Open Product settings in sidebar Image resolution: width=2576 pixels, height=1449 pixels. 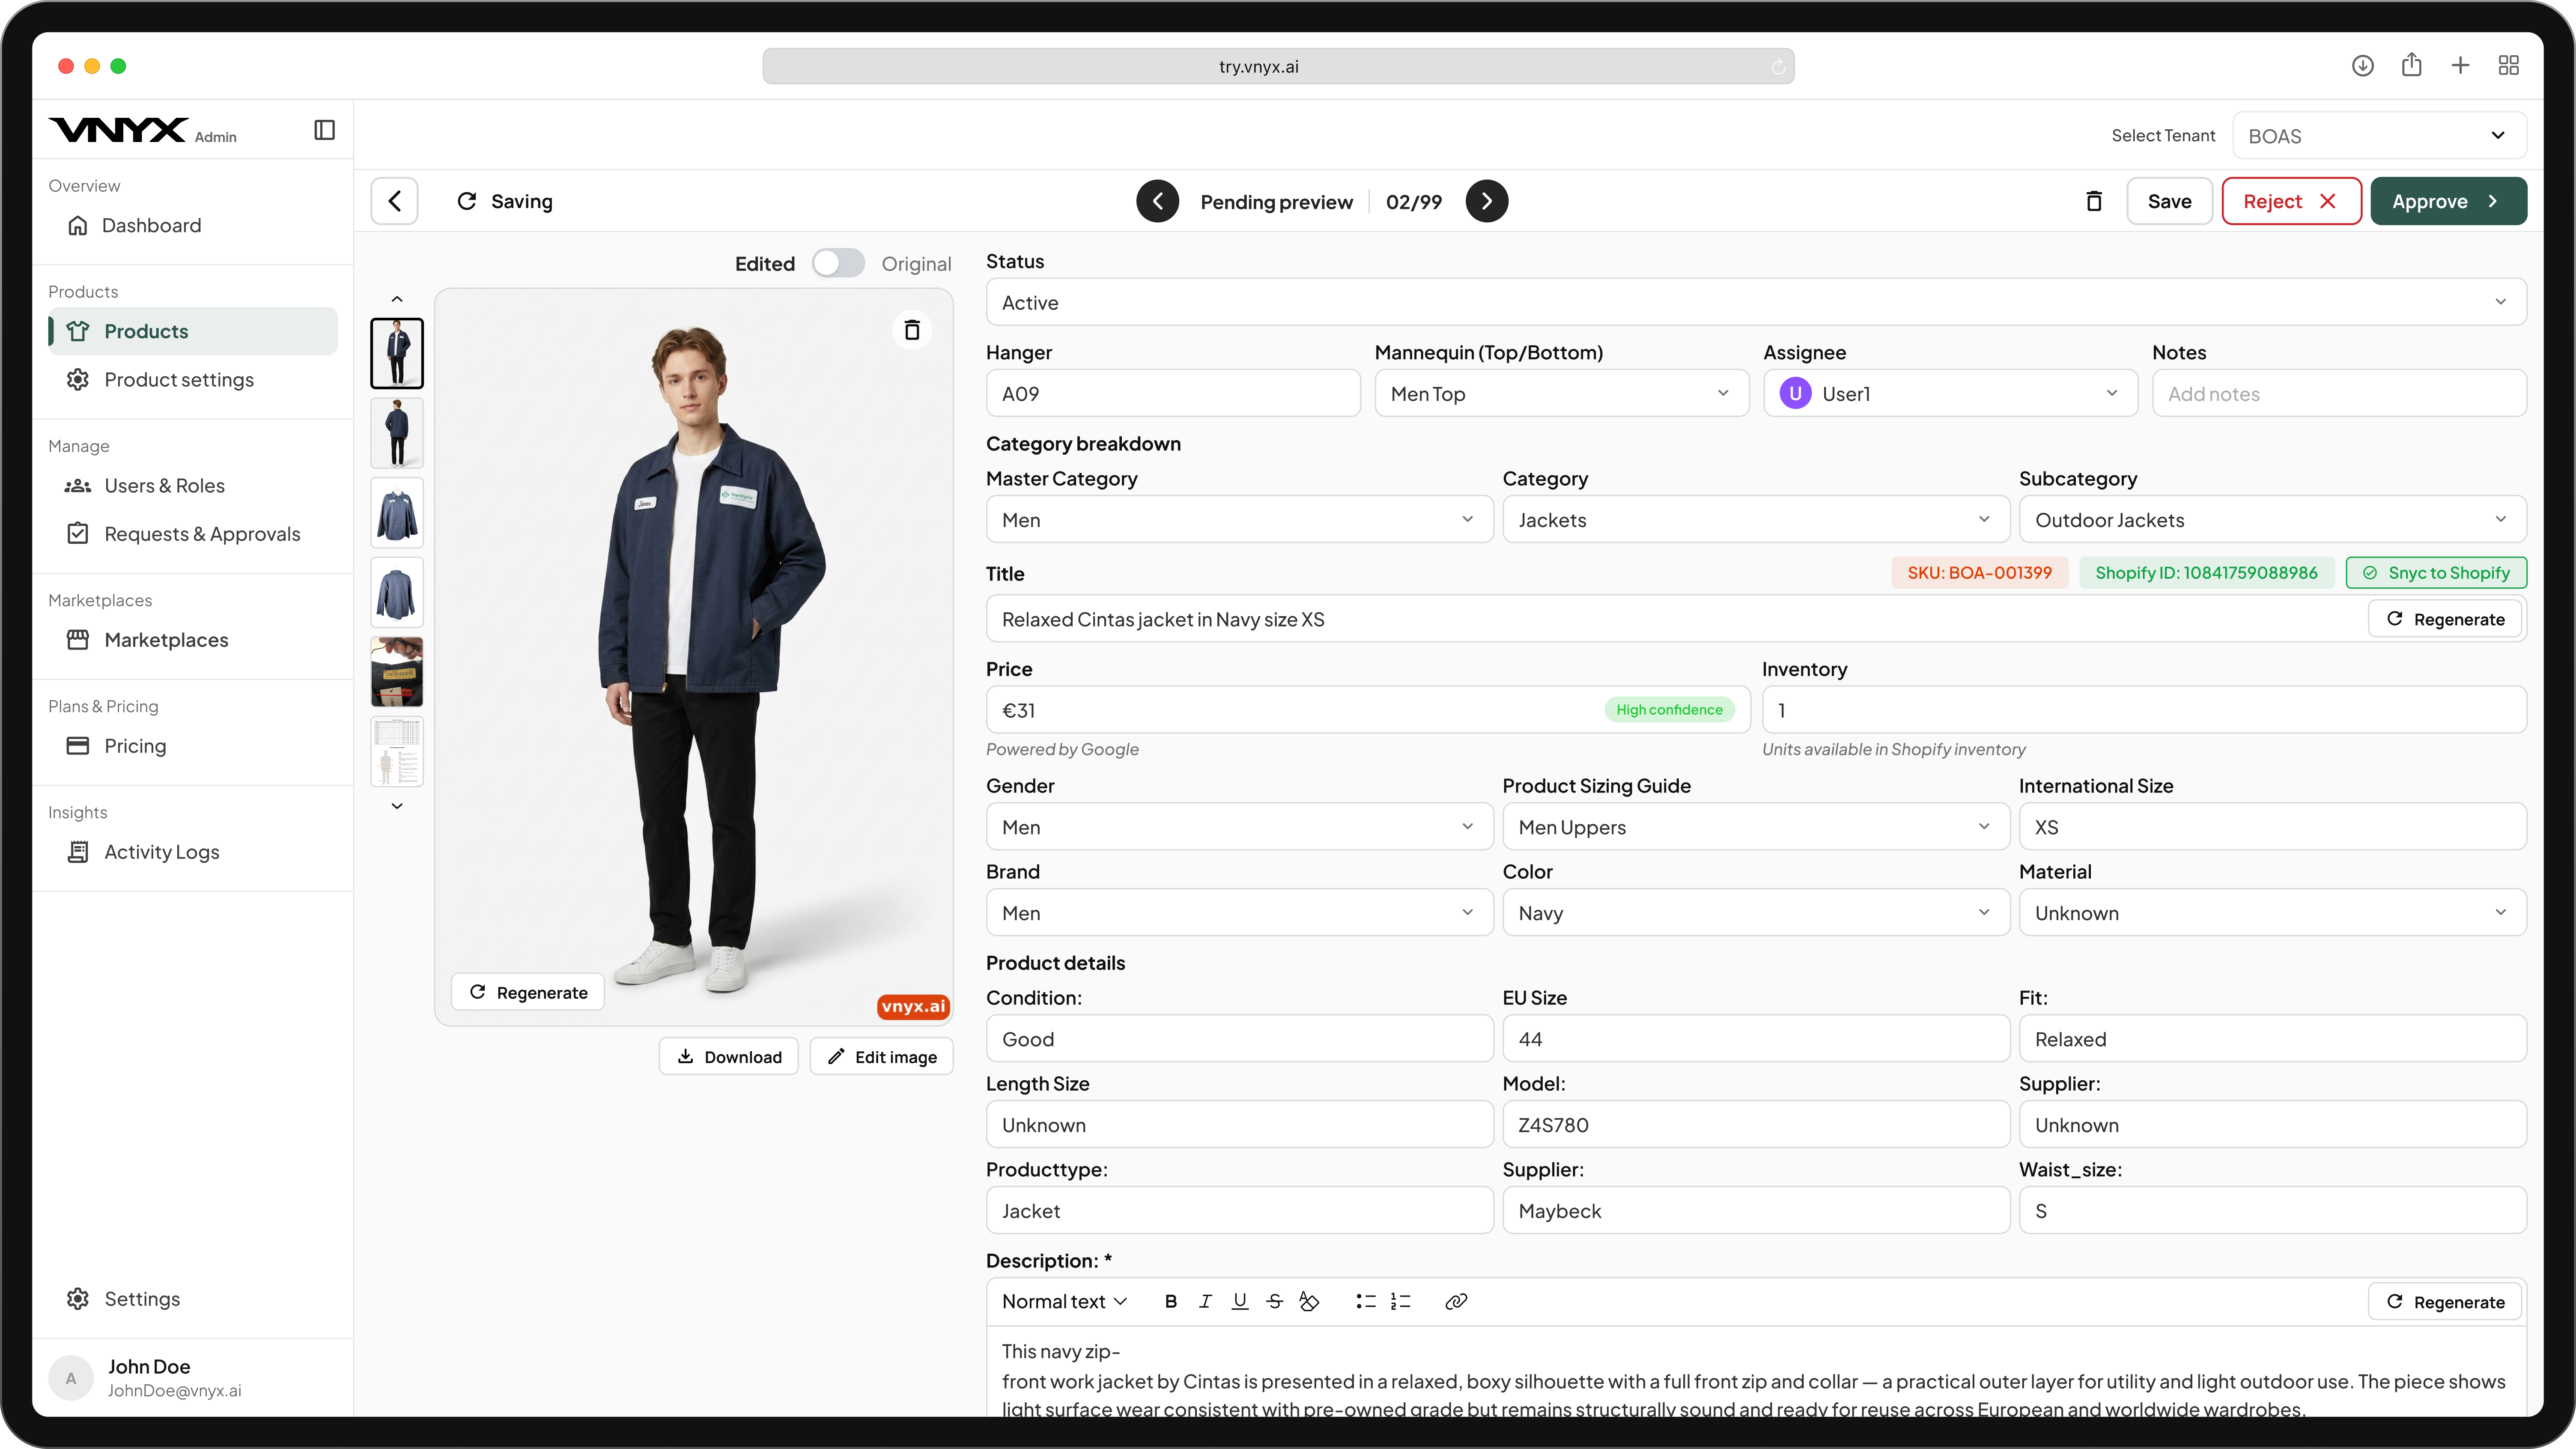193,379
